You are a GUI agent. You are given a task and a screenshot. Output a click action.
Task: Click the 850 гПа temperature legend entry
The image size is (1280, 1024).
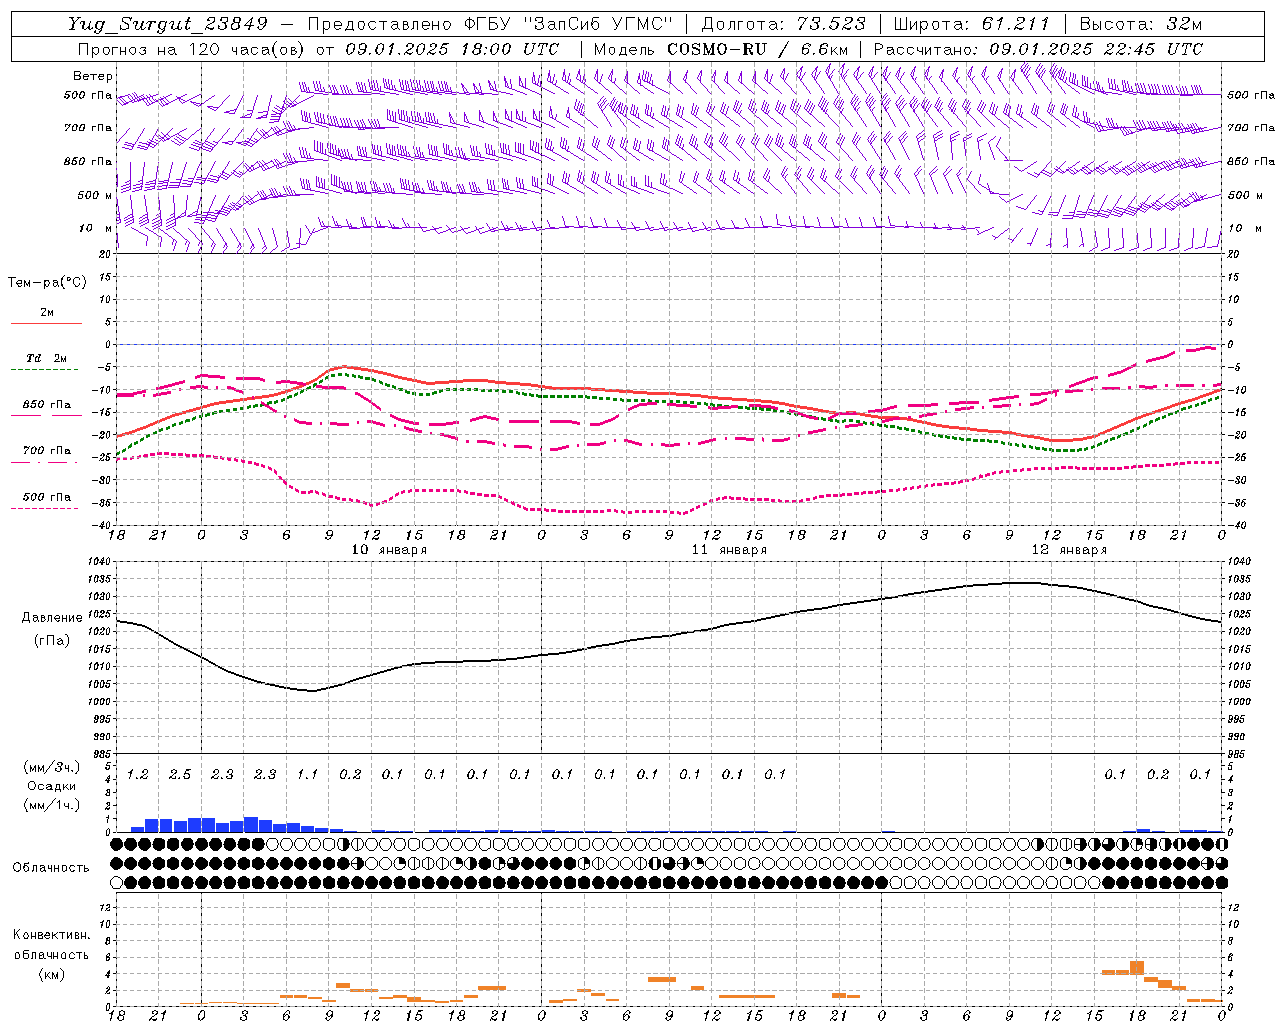pyautogui.click(x=47, y=405)
